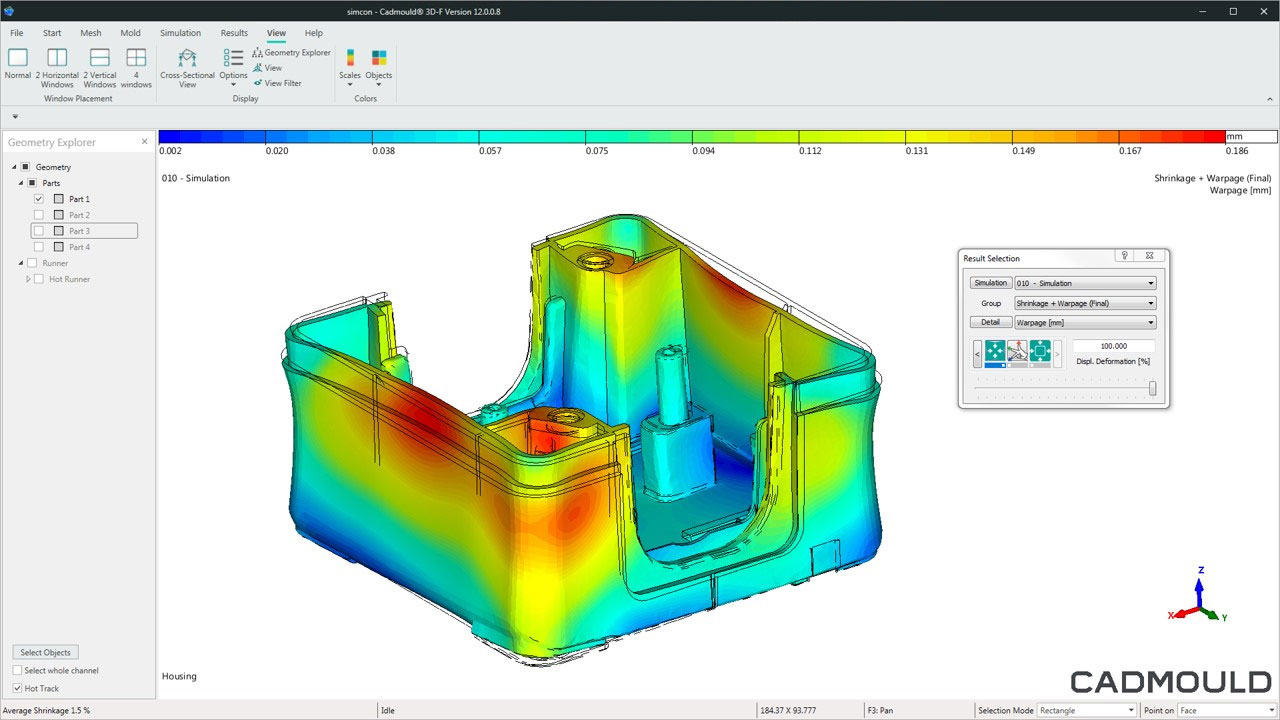Enable the Select whole channel checkbox
Image resolution: width=1280 pixels, height=720 pixels.
(18, 671)
